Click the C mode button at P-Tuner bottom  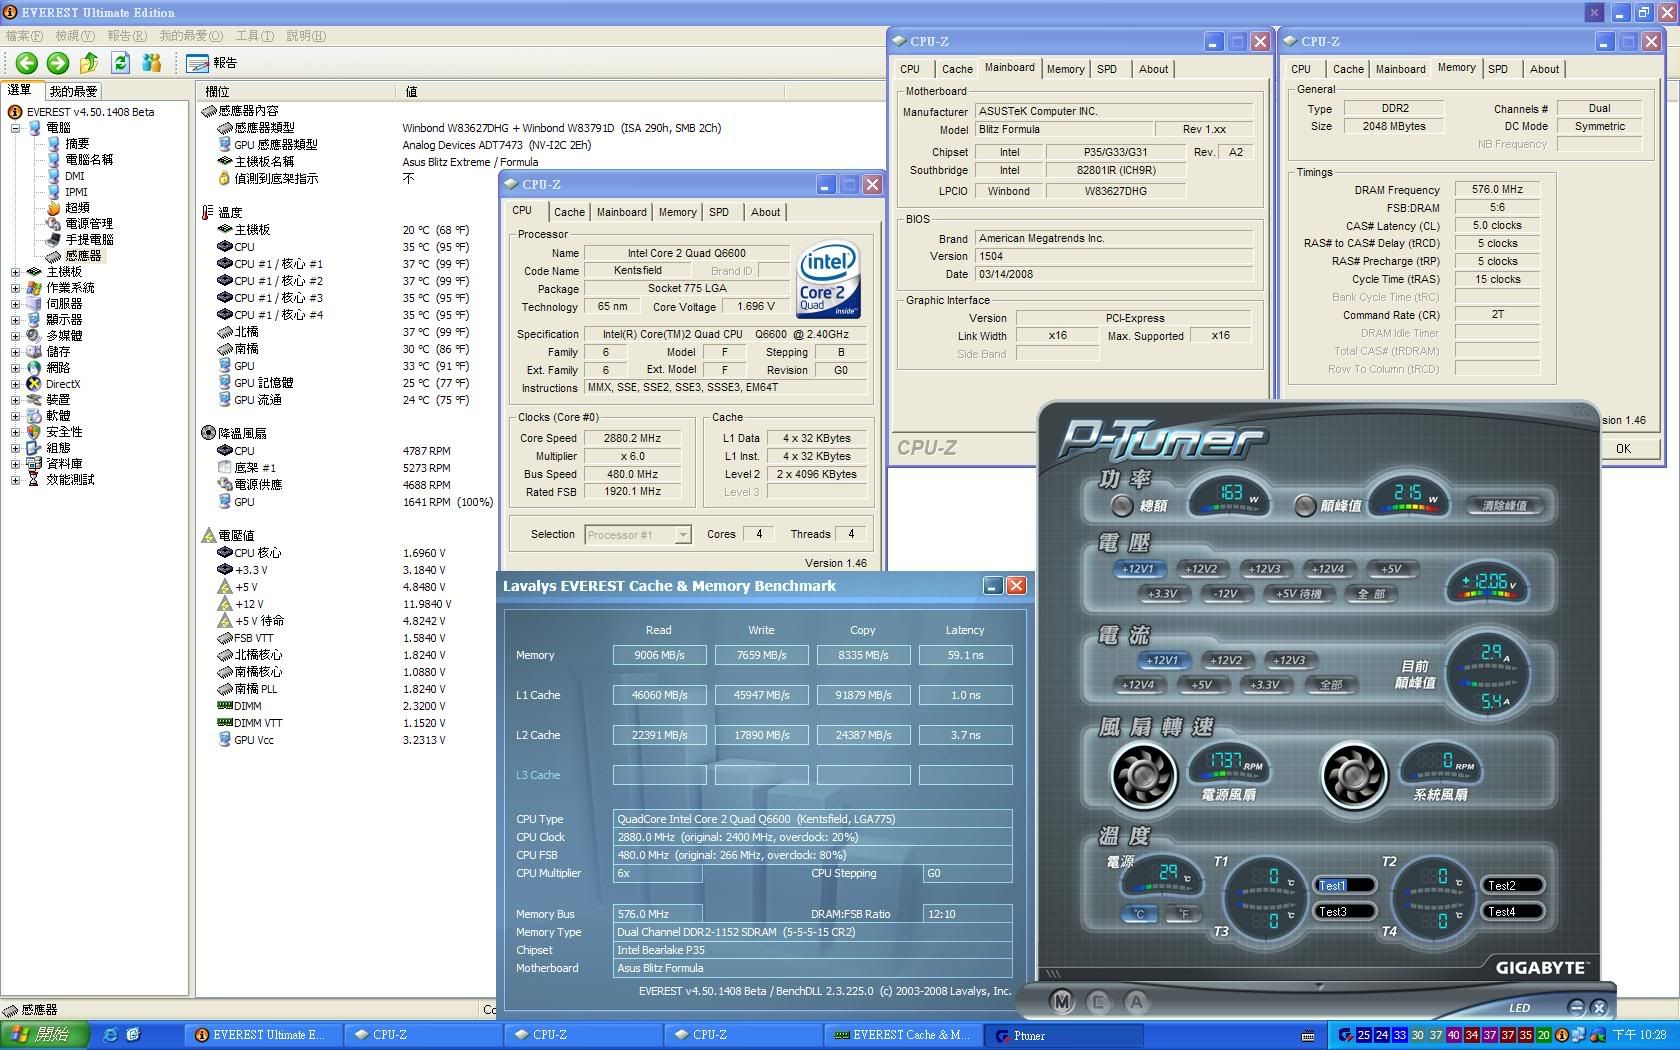tap(1098, 1002)
